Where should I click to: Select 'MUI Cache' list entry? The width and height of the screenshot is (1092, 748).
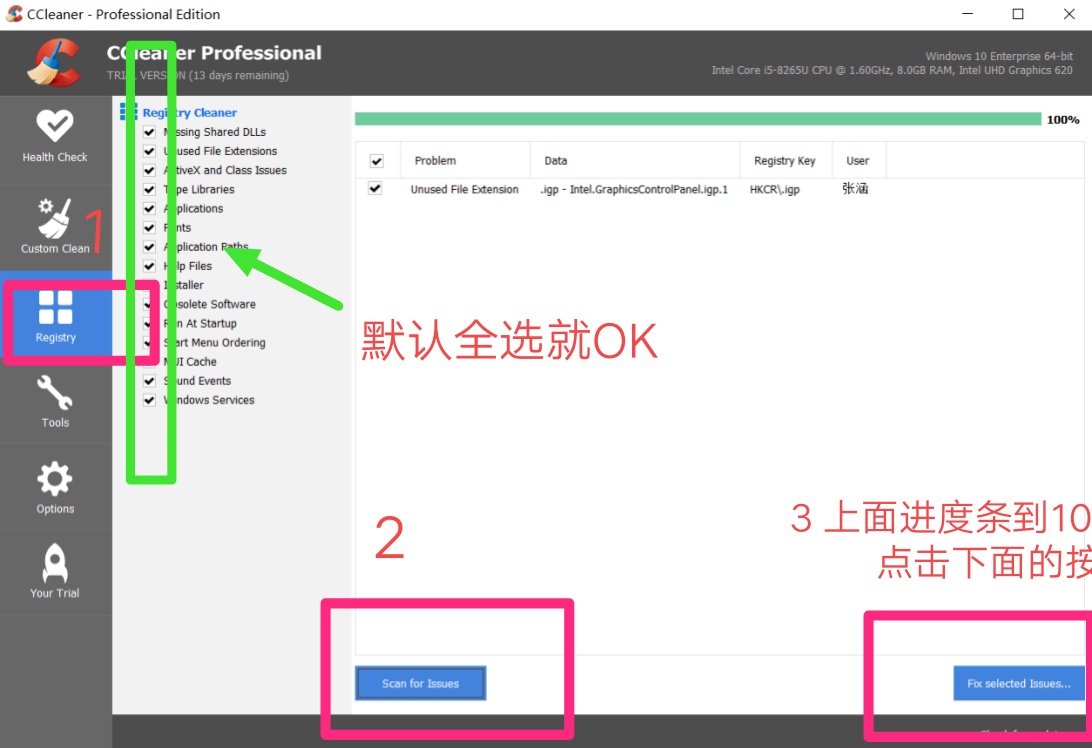[x=190, y=361]
